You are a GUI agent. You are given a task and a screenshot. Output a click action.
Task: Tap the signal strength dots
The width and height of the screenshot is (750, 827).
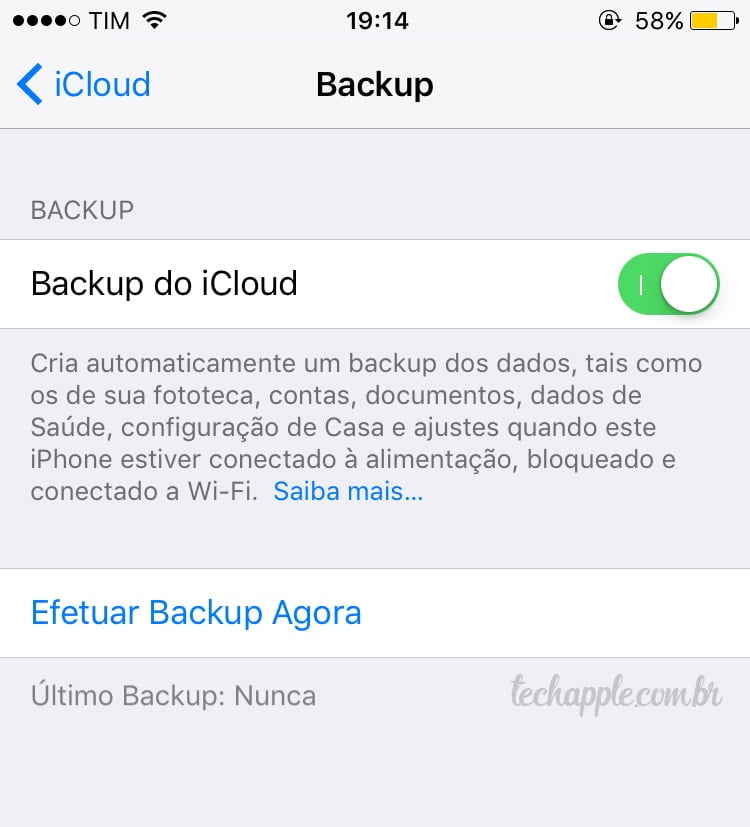46,21
